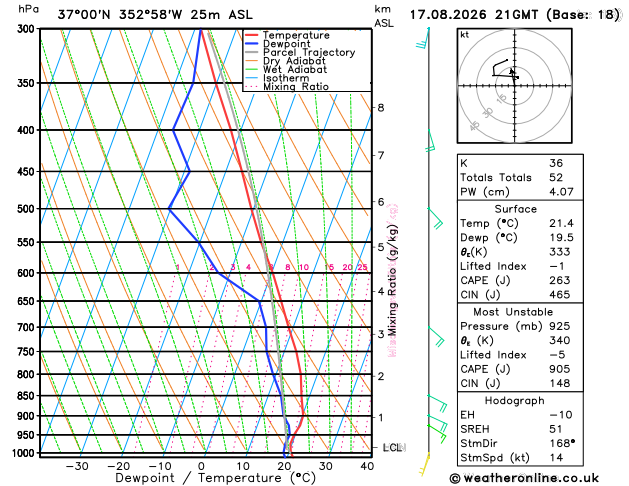Click the wind barb at the 500 hPa level

[x=435, y=219]
